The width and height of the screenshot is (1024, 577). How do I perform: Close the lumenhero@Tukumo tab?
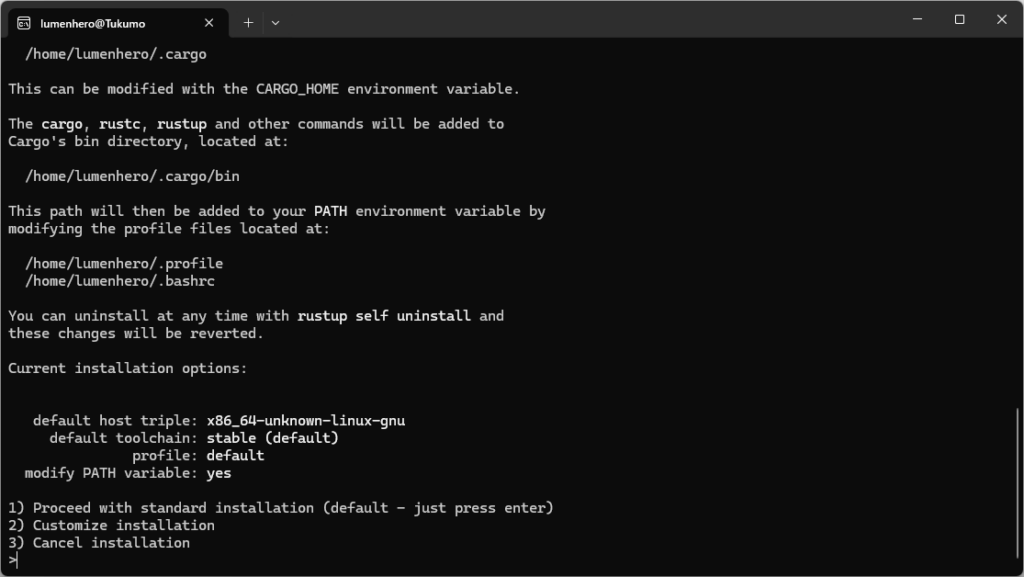[209, 22]
